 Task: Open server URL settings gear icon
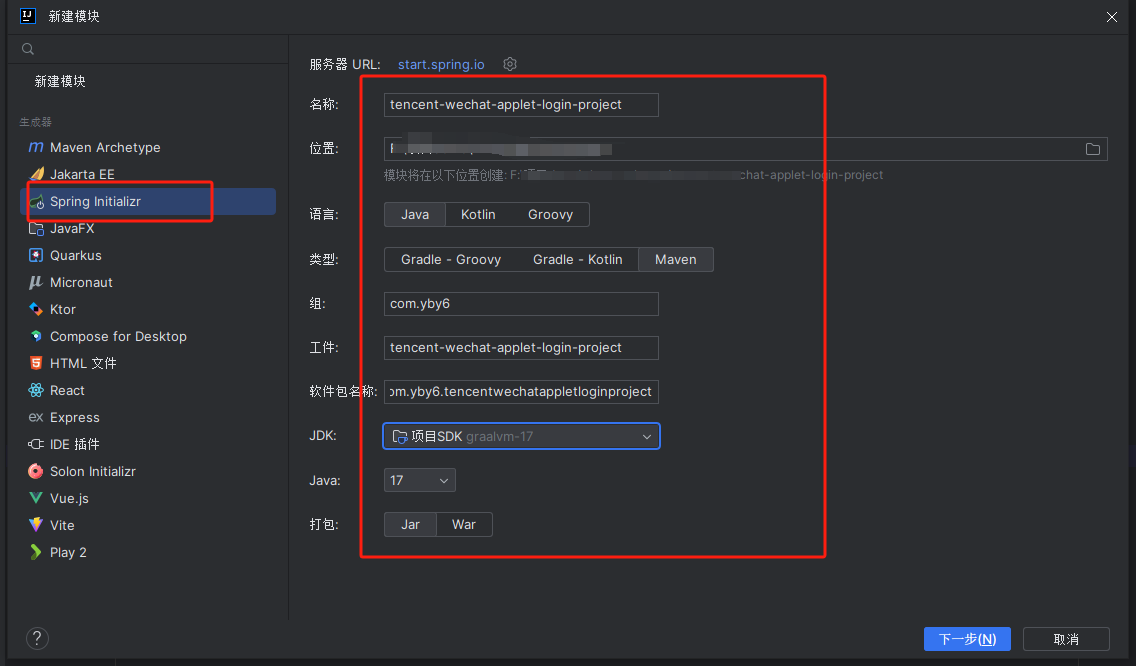(510, 64)
